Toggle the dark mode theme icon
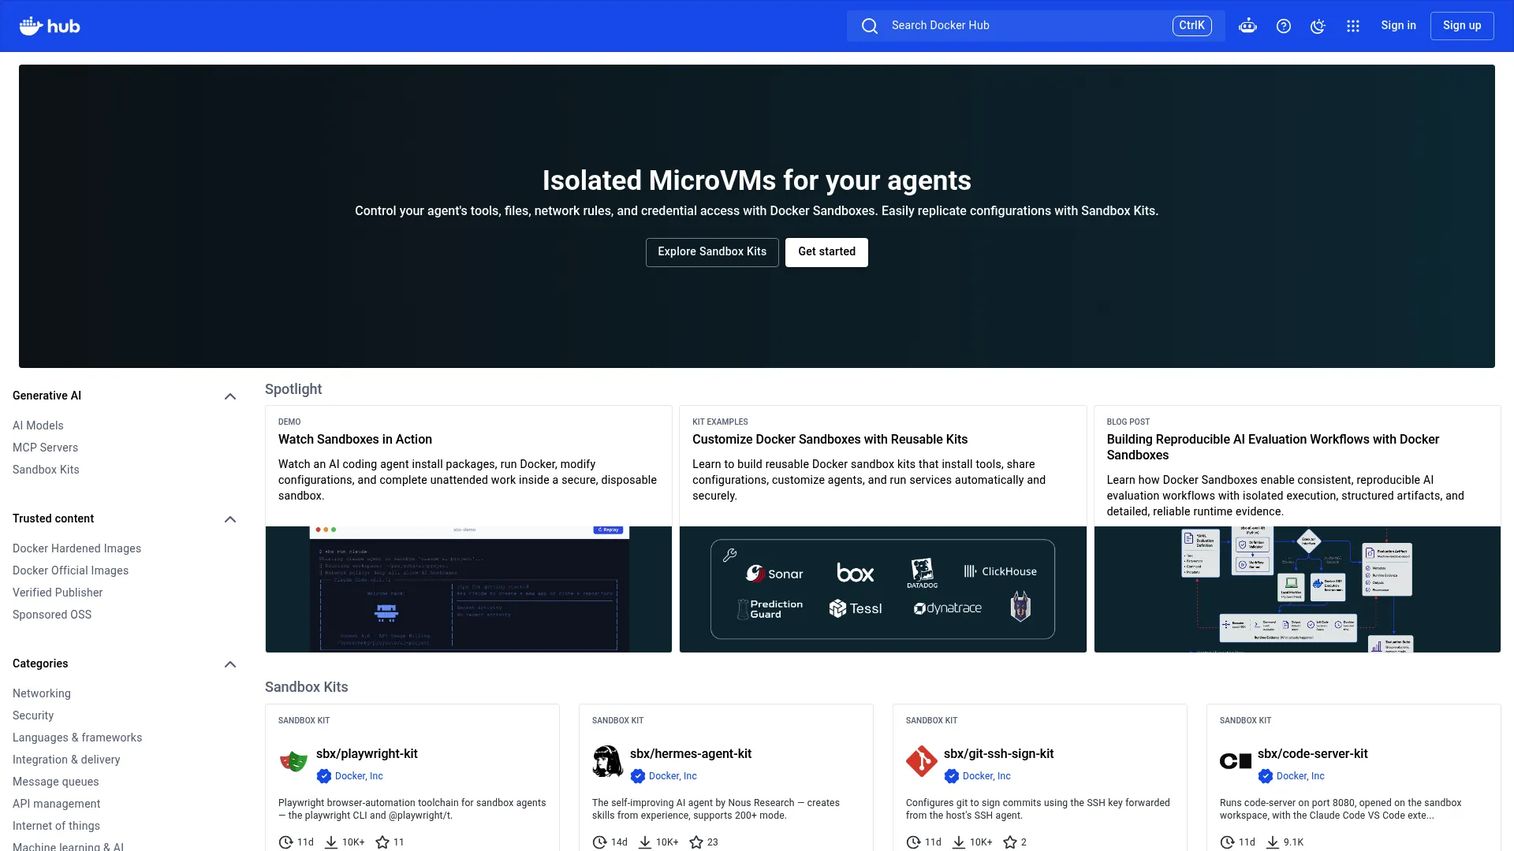Image resolution: width=1514 pixels, height=851 pixels. click(x=1318, y=26)
